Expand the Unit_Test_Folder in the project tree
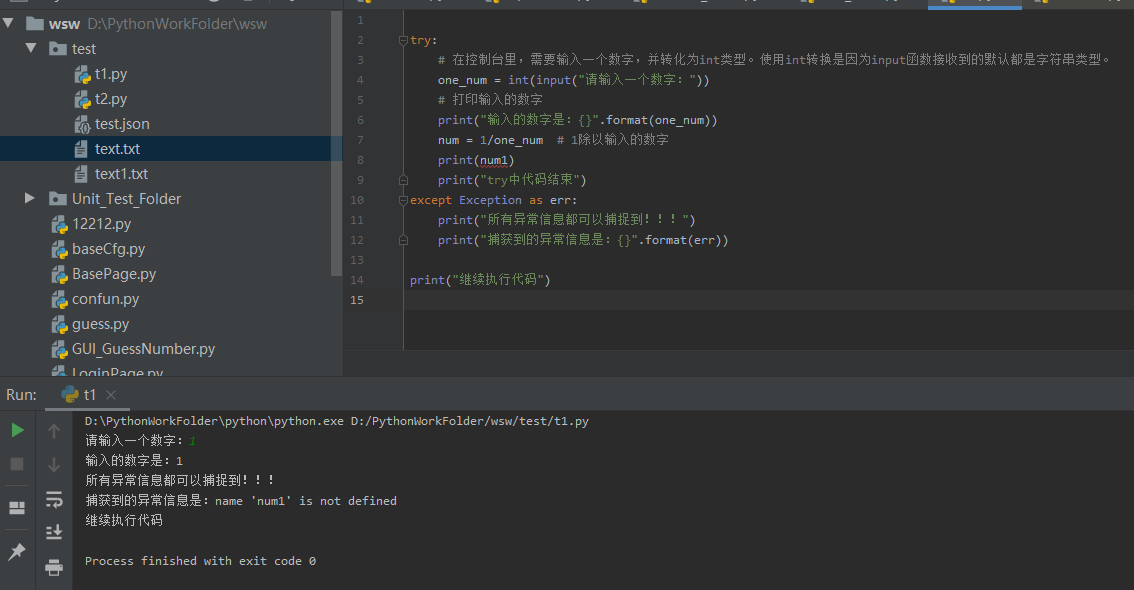 tap(29, 198)
